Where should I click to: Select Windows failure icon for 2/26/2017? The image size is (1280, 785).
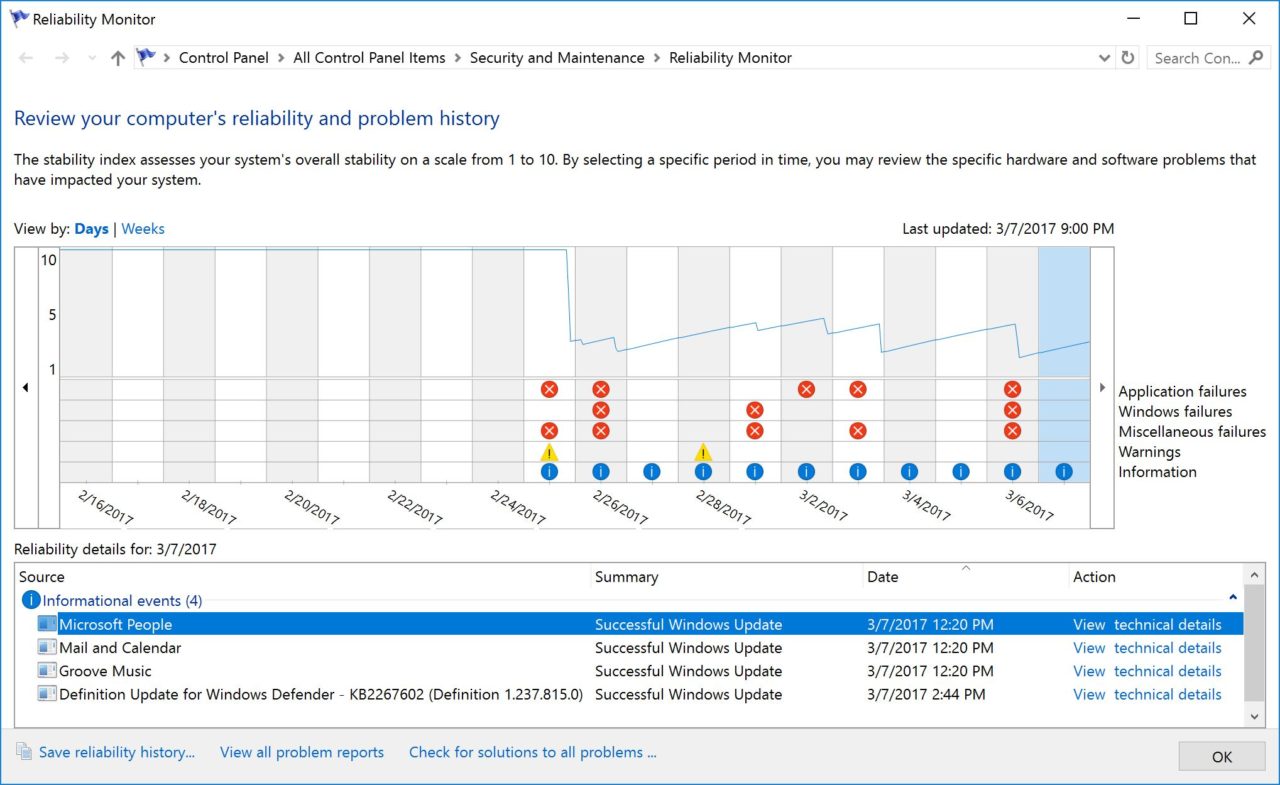(x=601, y=410)
